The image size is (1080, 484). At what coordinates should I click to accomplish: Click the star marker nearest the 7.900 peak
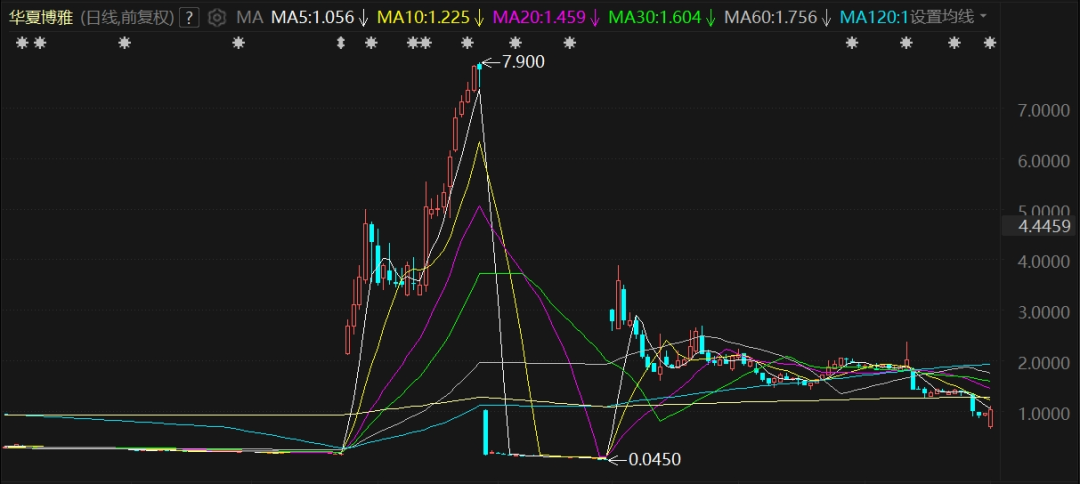[468, 43]
